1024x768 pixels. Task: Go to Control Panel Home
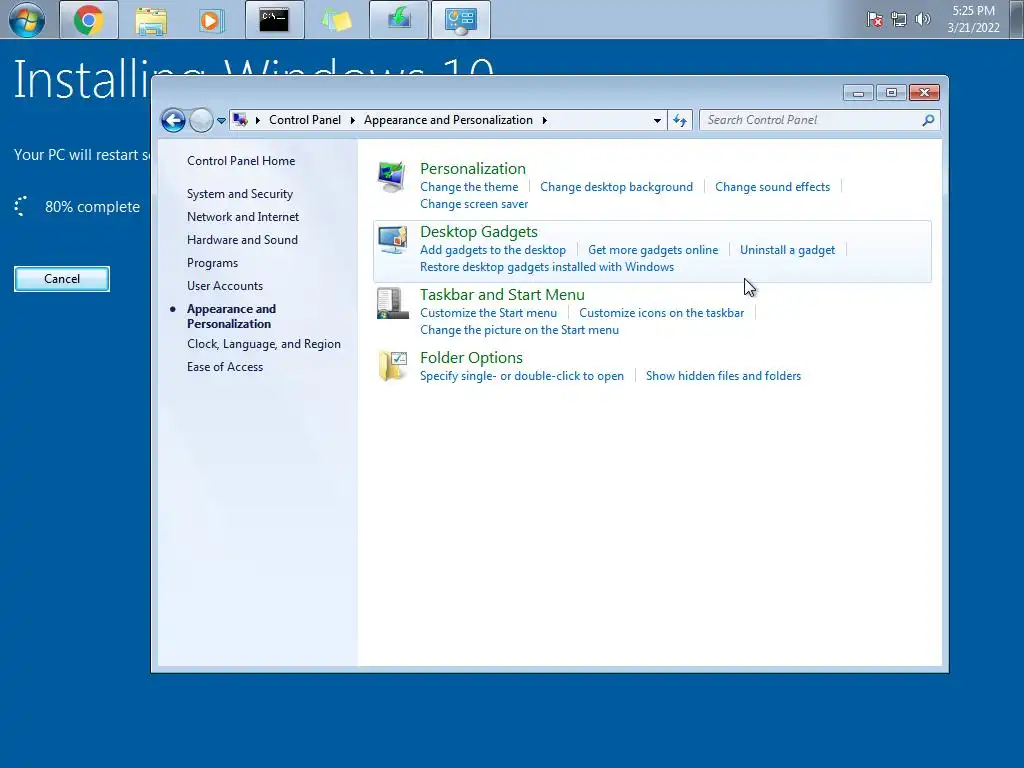(x=241, y=161)
